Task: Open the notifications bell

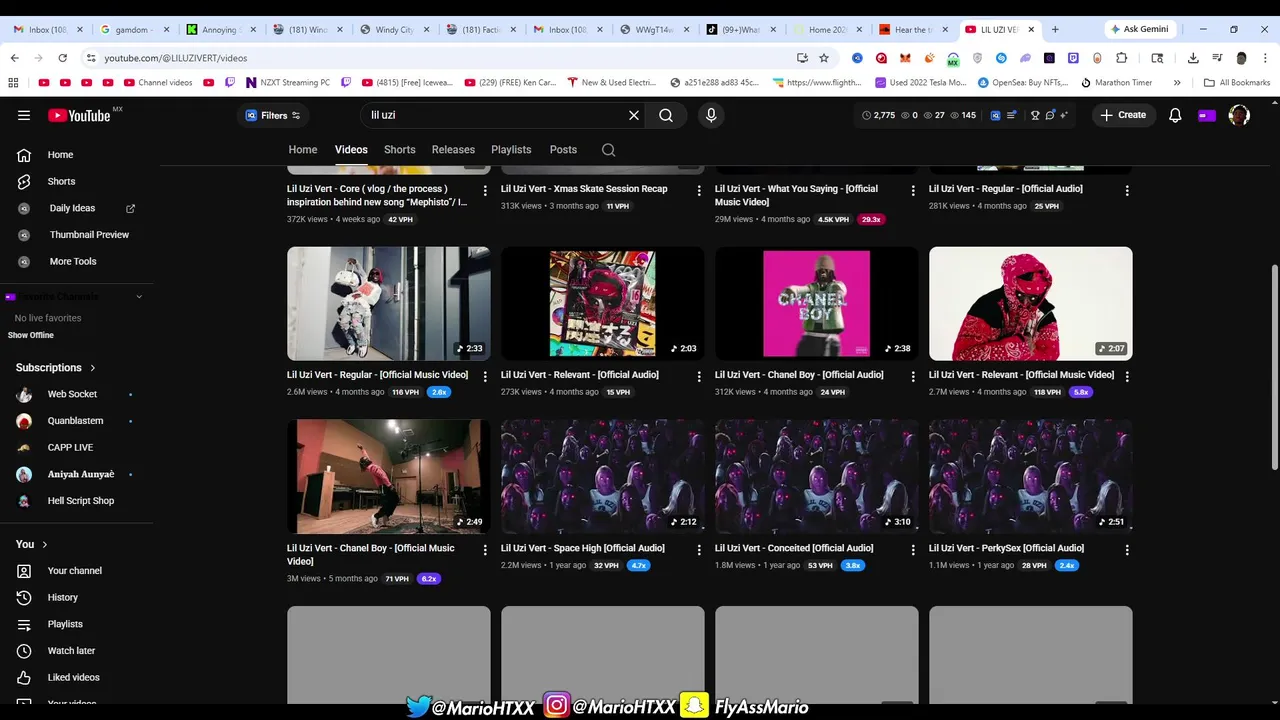Action: click(x=1175, y=115)
